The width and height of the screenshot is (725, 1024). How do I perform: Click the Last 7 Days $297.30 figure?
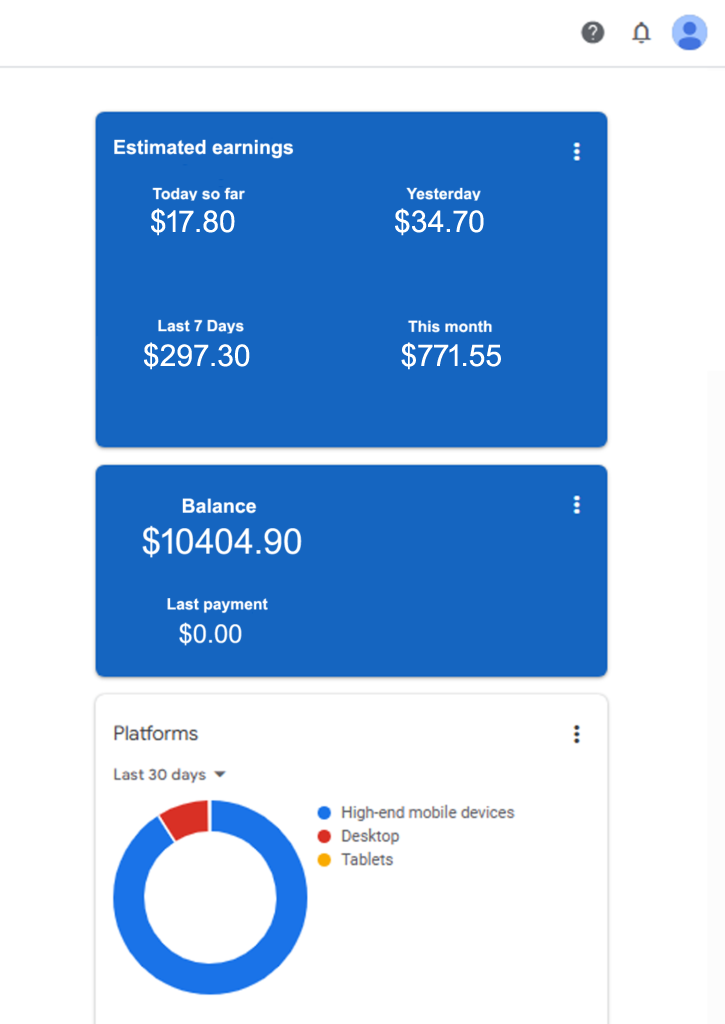click(x=197, y=356)
